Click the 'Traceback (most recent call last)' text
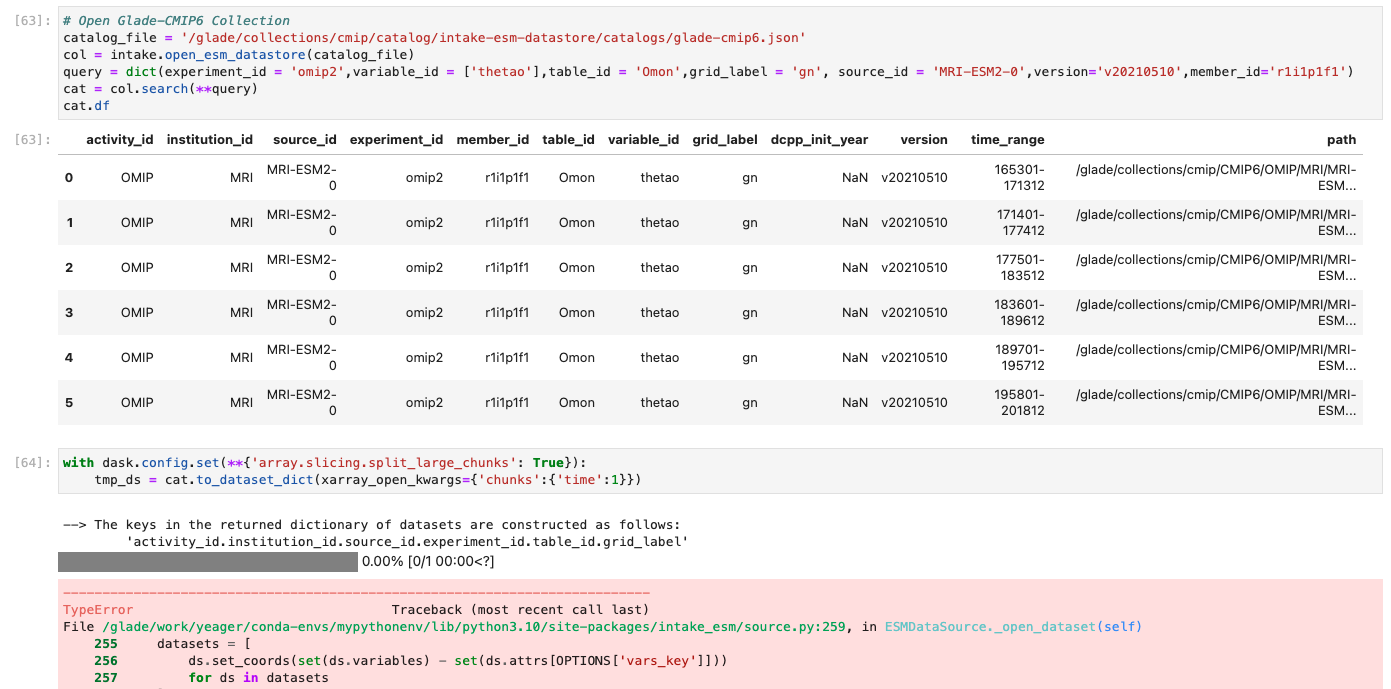Screen dimensions: 1391x689 [520, 609]
